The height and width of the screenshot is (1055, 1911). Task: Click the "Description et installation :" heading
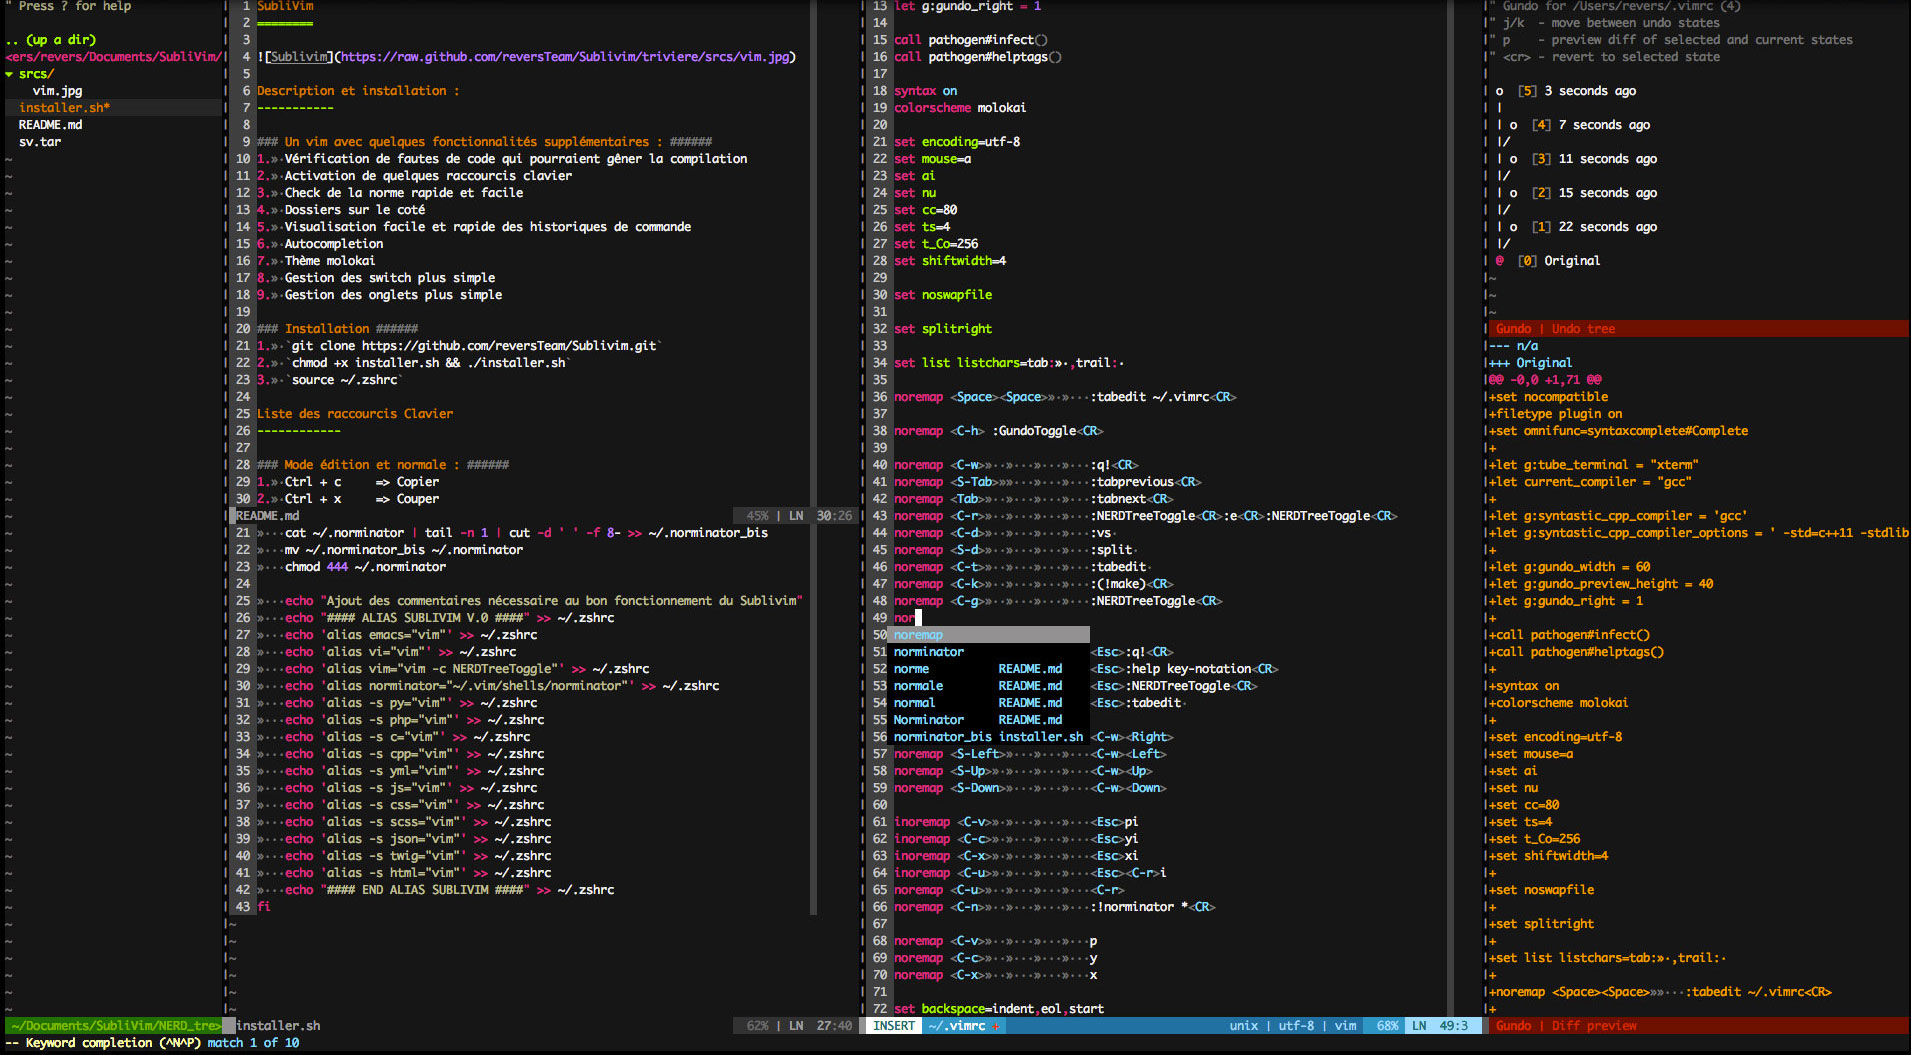coord(358,91)
